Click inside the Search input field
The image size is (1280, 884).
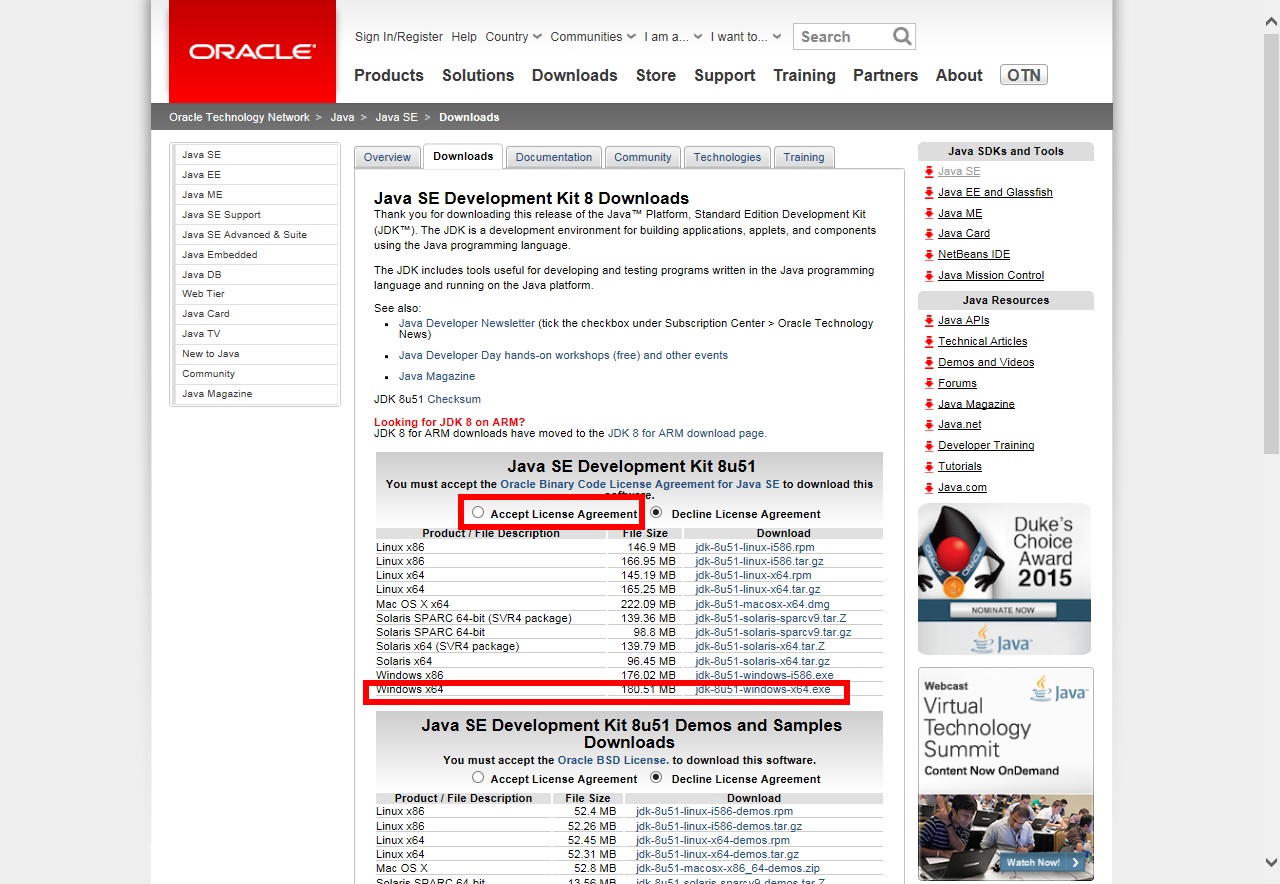click(x=843, y=37)
